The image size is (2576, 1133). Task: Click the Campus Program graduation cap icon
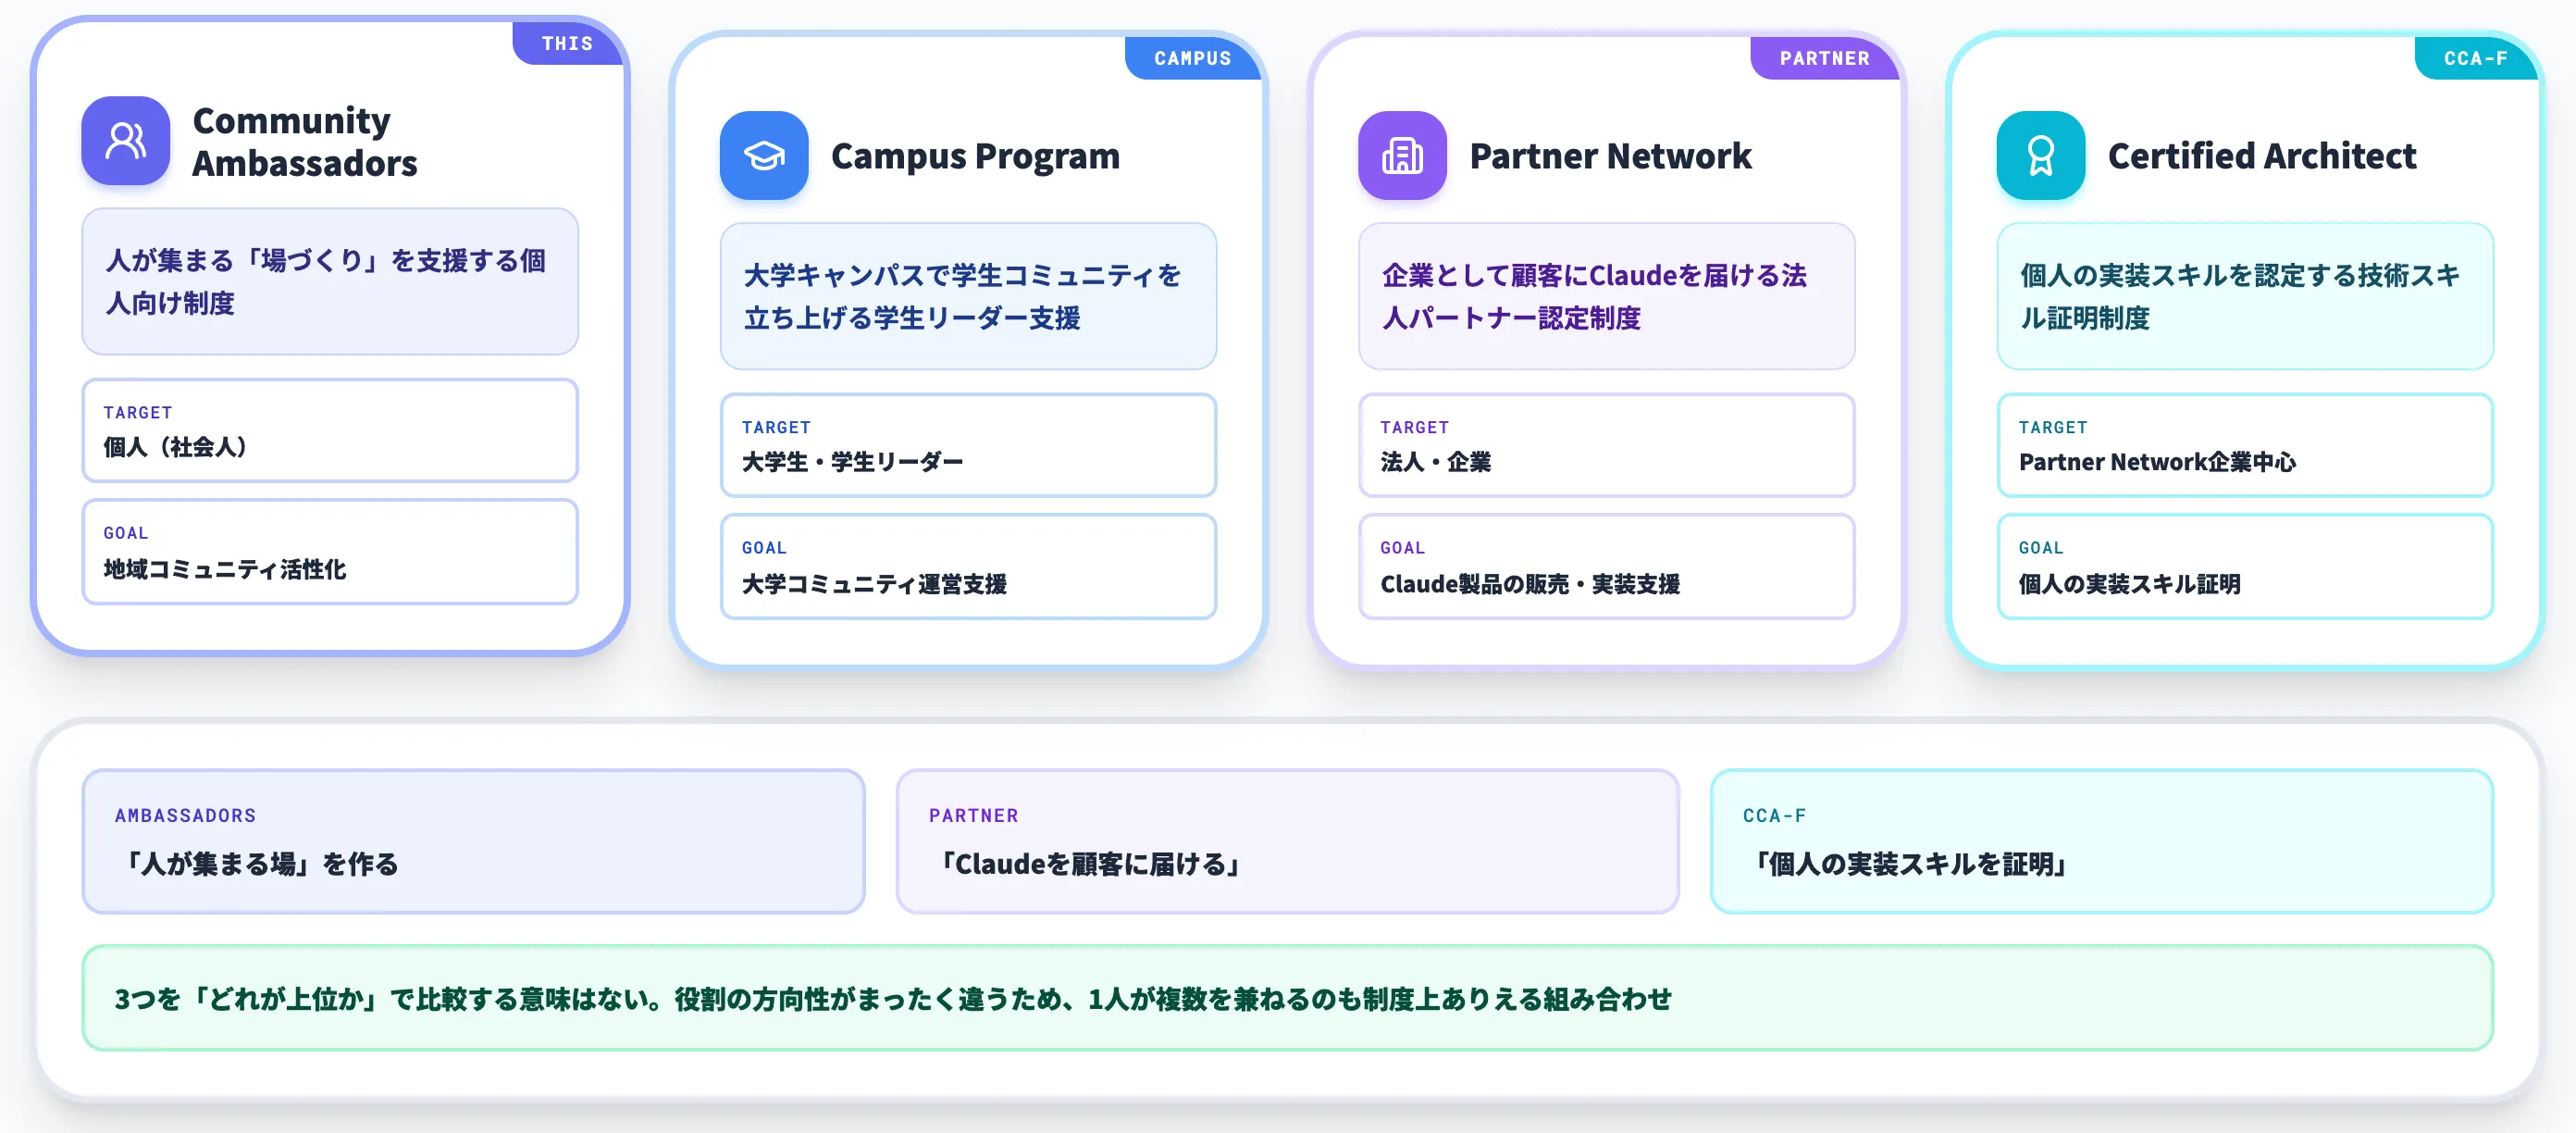pos(764,156)
